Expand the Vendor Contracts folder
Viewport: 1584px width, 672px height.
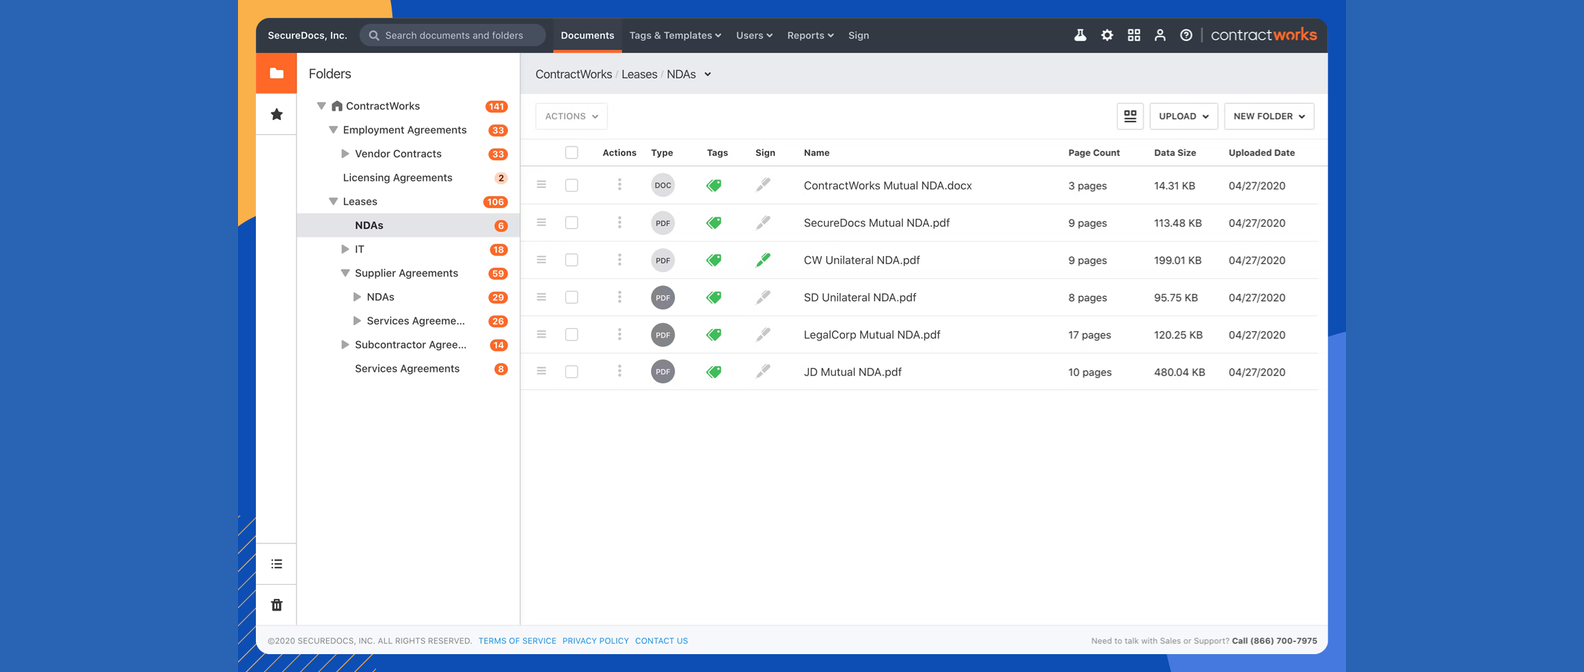point(345,154)
